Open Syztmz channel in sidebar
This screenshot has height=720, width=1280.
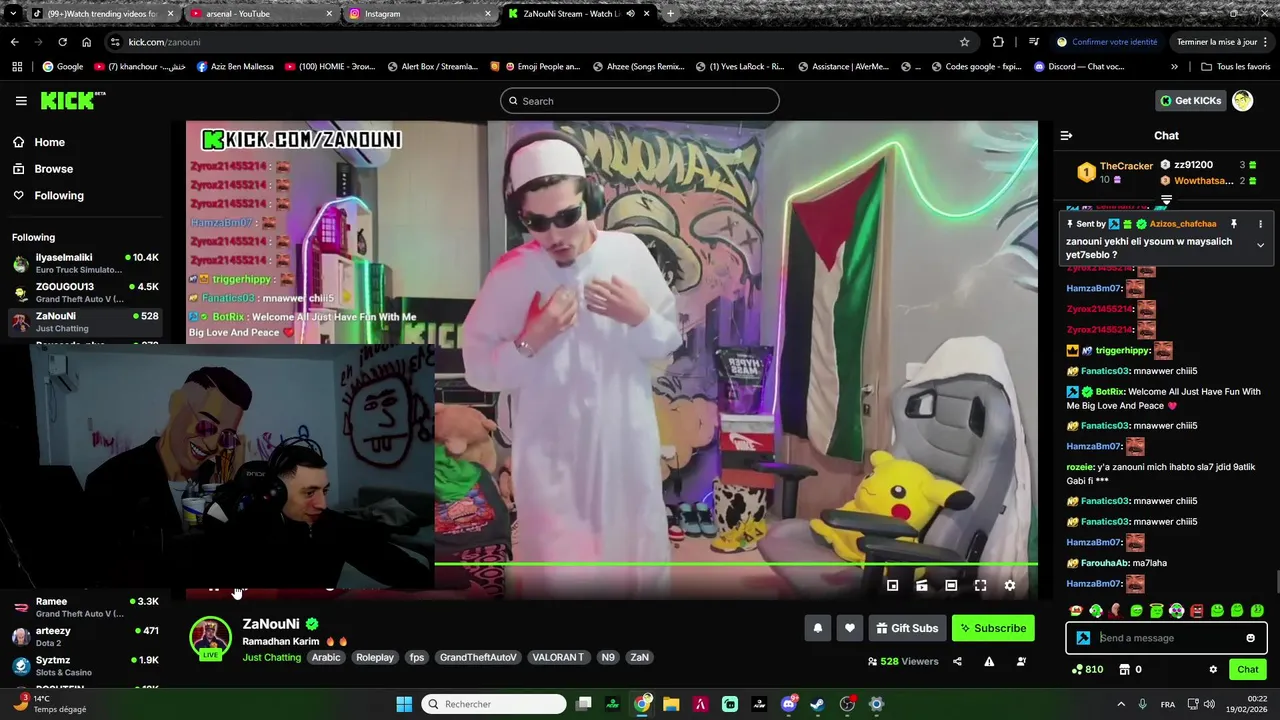[85, 666]
